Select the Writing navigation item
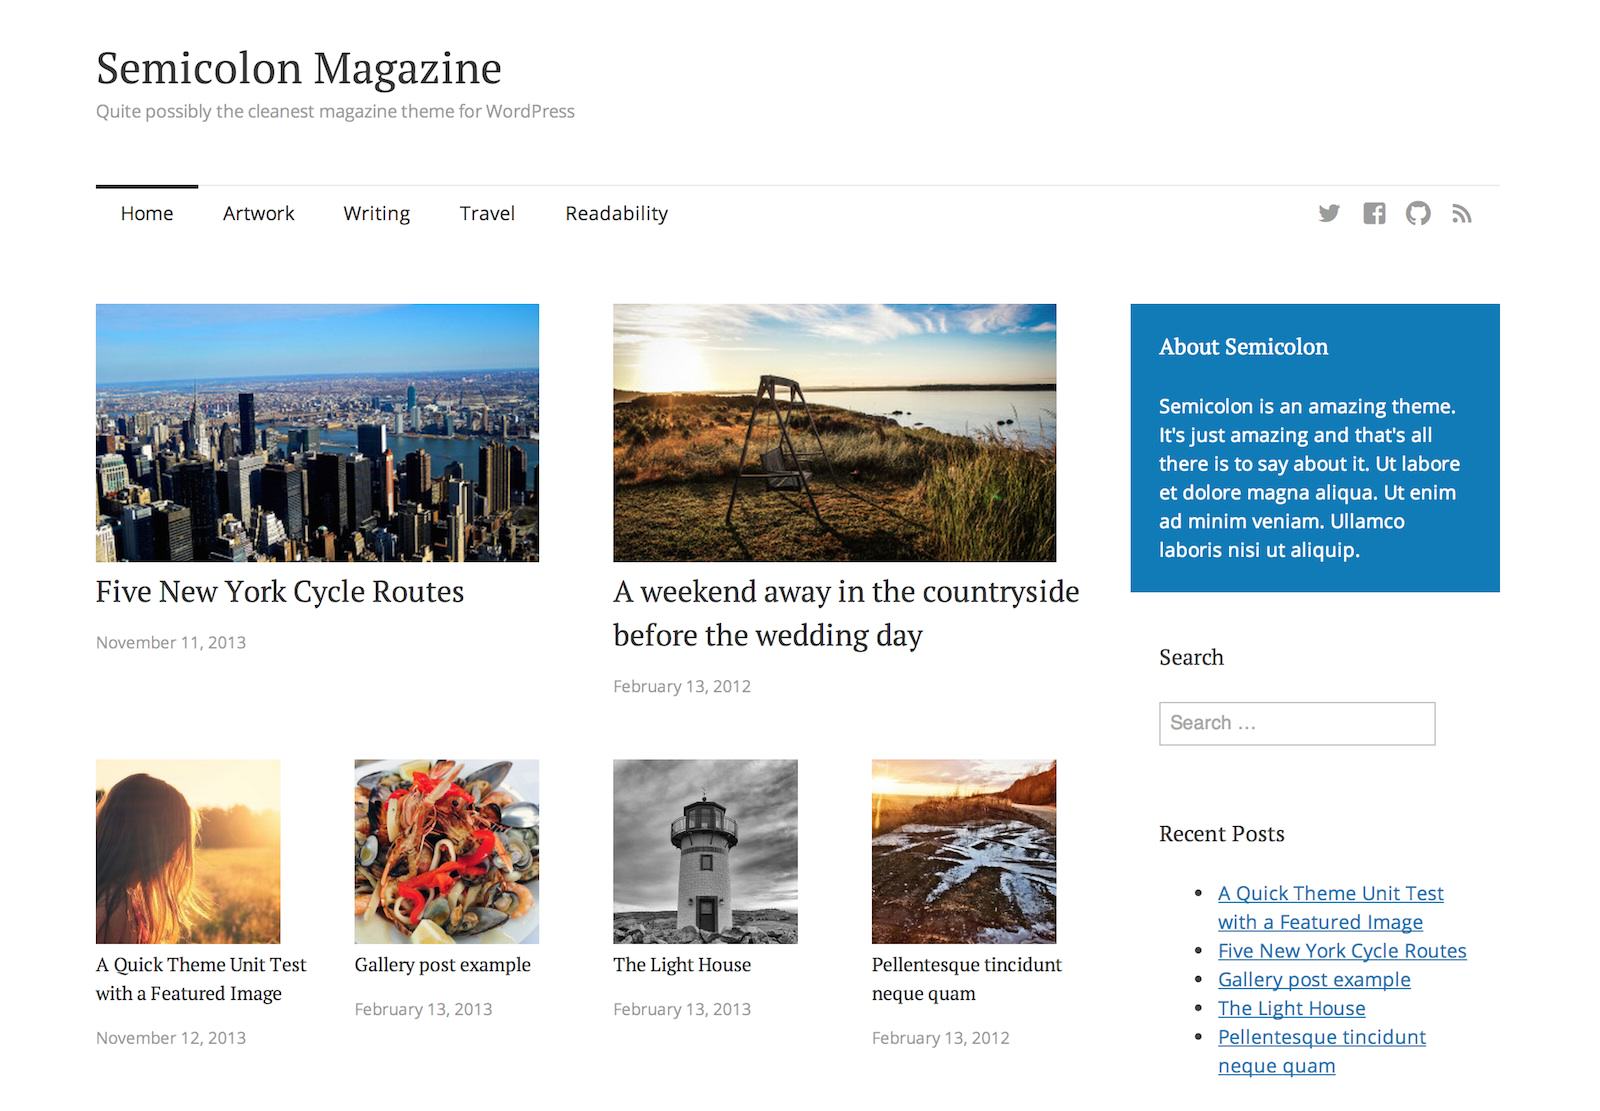Image resolution: width=1600 pixels, height=1111 pixels. coord(376,213)
